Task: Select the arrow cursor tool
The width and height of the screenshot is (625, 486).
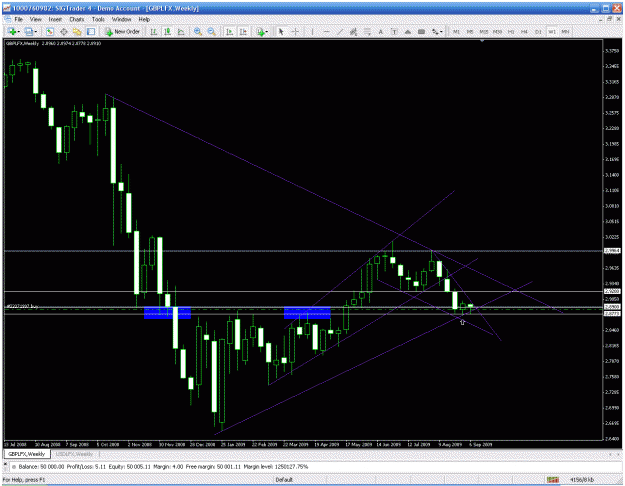Action: point(281,31)
